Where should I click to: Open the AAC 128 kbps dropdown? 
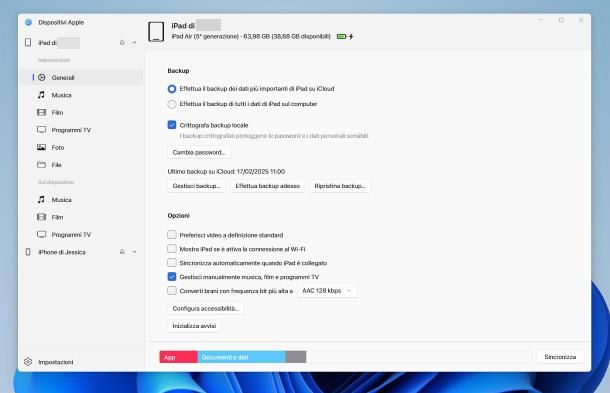pos(327,291)
